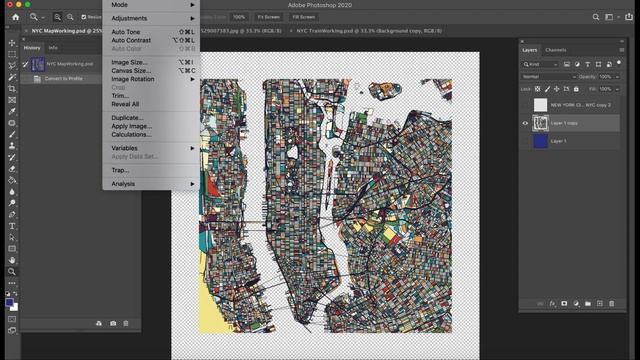This screenshot has width=640, height=360.
Task: Open the Opacity slider dropdown arrow
Action: 617,77
